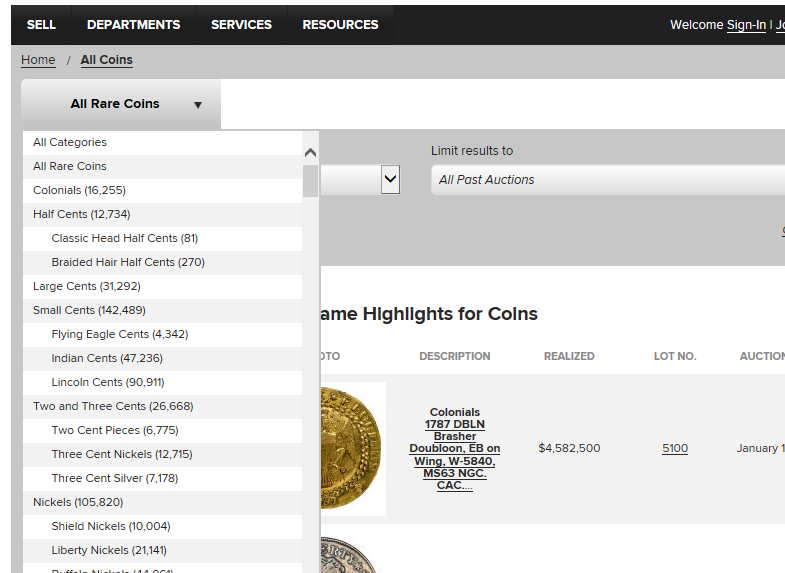
Task: View the Brasher Doubloon gold coin photo
Action: pyautogui.click(x=353, y=448)
